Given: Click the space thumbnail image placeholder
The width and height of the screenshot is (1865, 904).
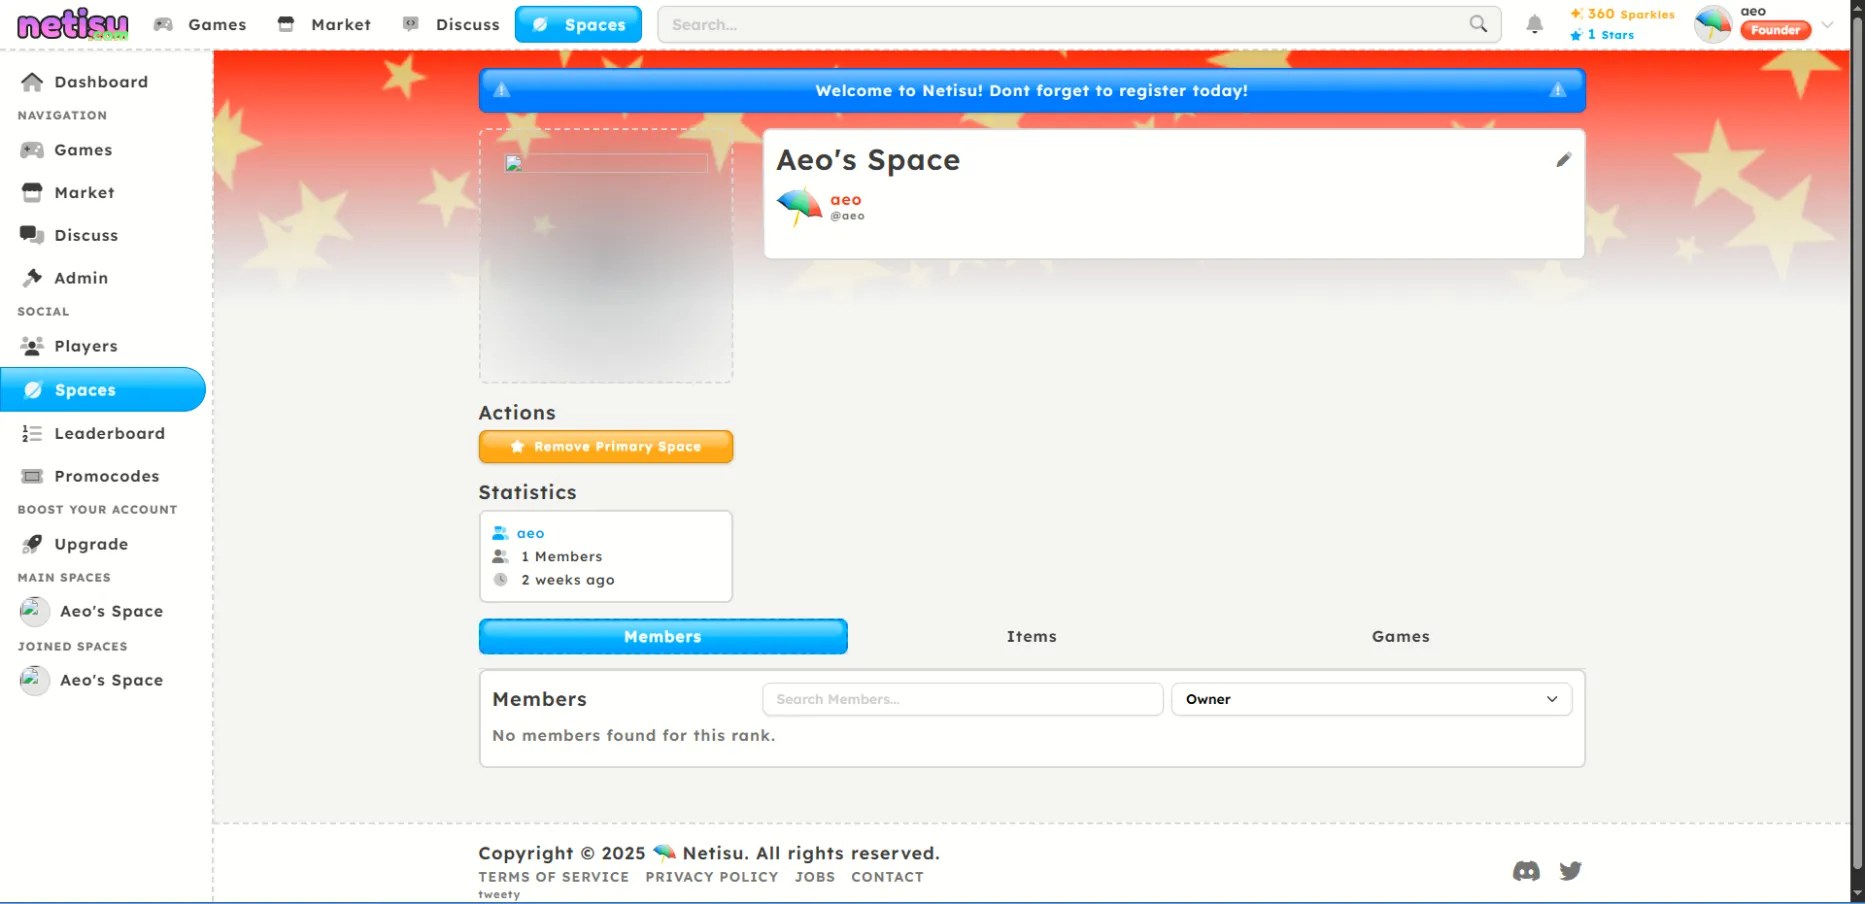Looking at the screenshot, I should click(x=606, y=256).
